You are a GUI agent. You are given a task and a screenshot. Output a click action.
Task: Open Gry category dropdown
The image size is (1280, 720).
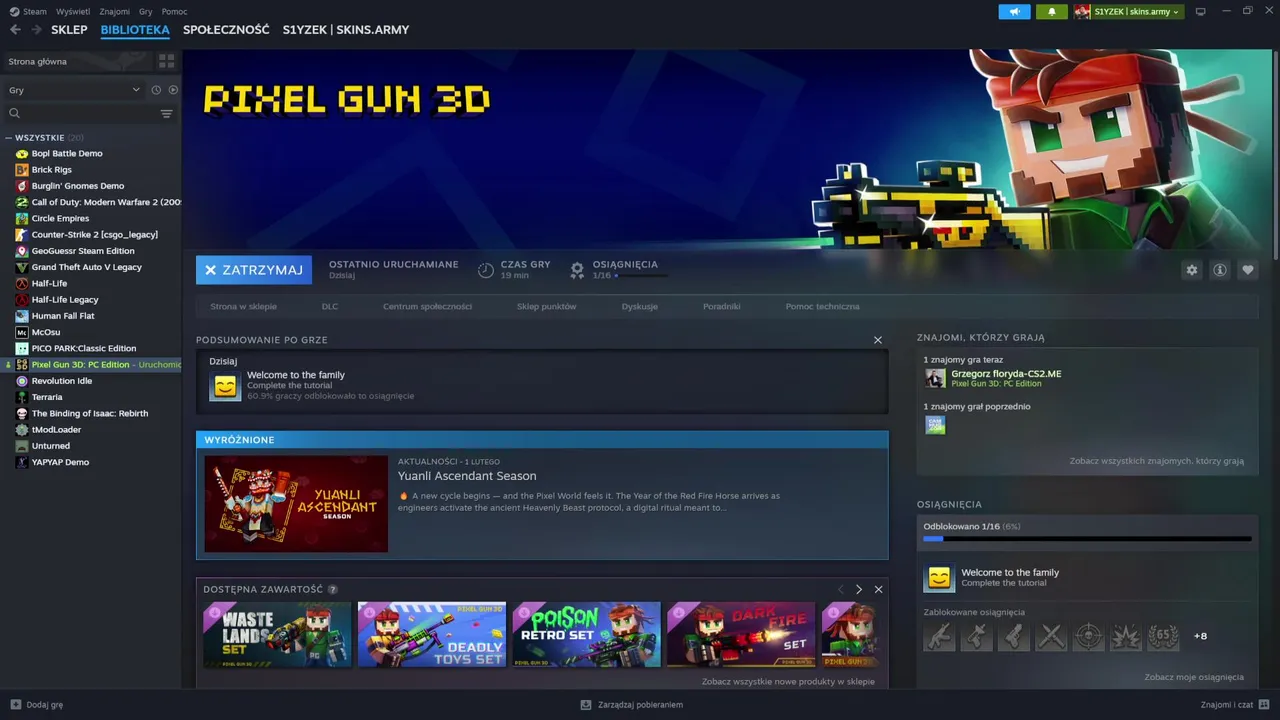[x=74, y=90]
